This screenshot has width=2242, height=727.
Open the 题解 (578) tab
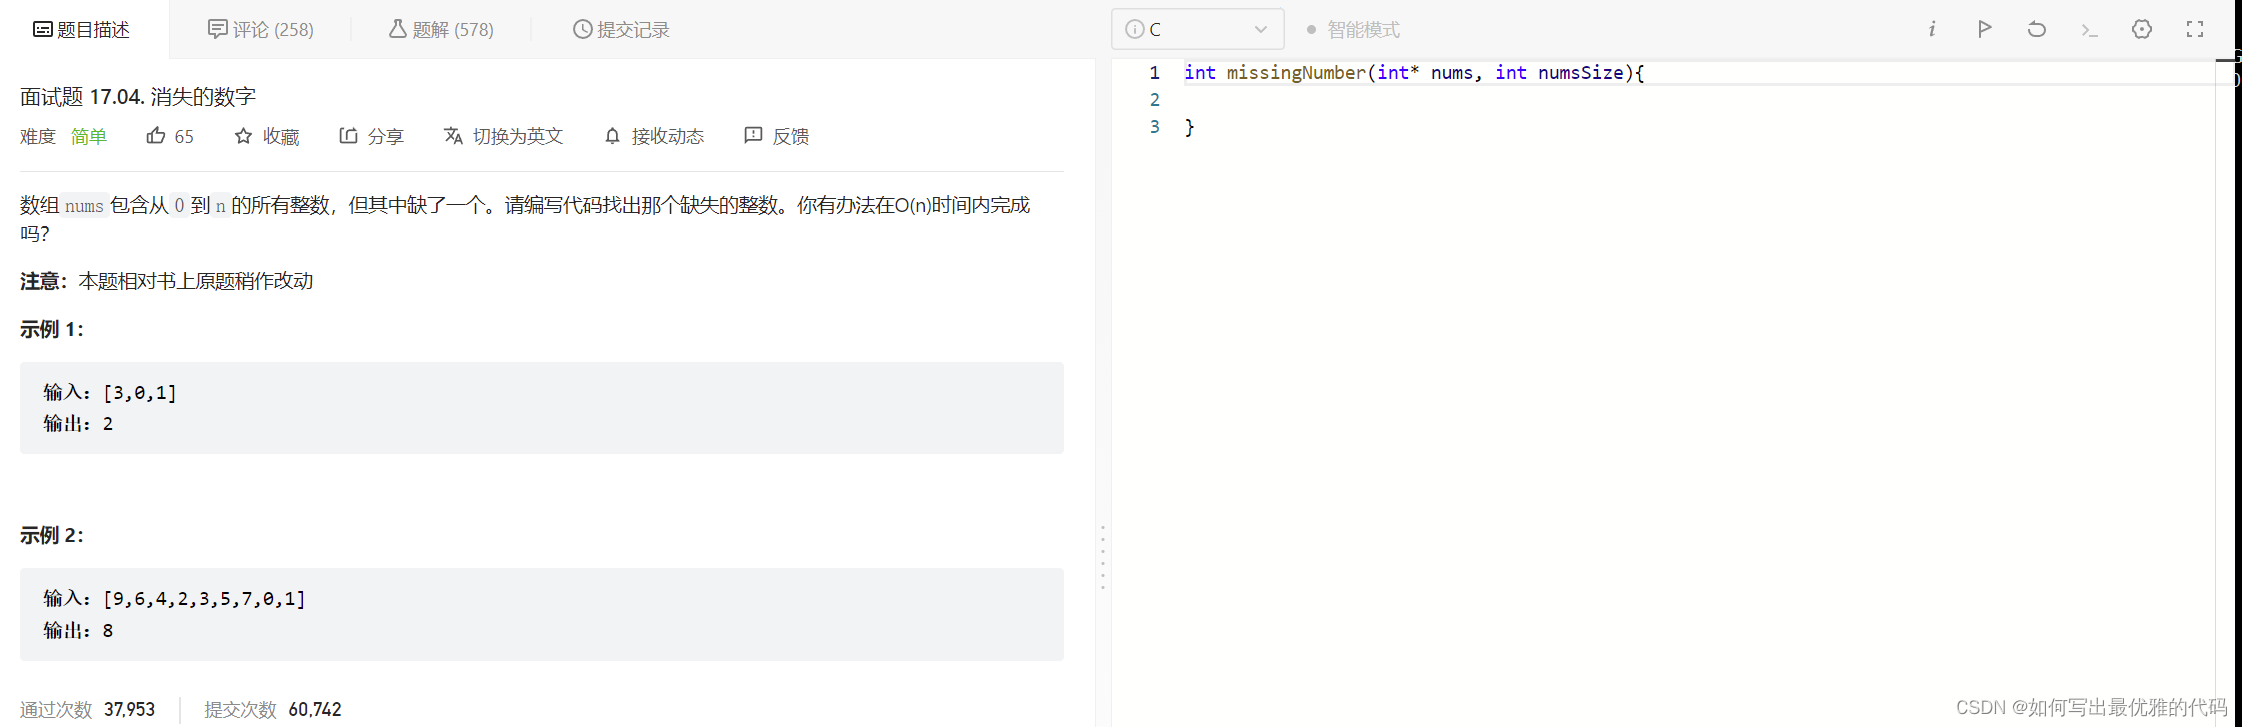[x=441, y=30]
